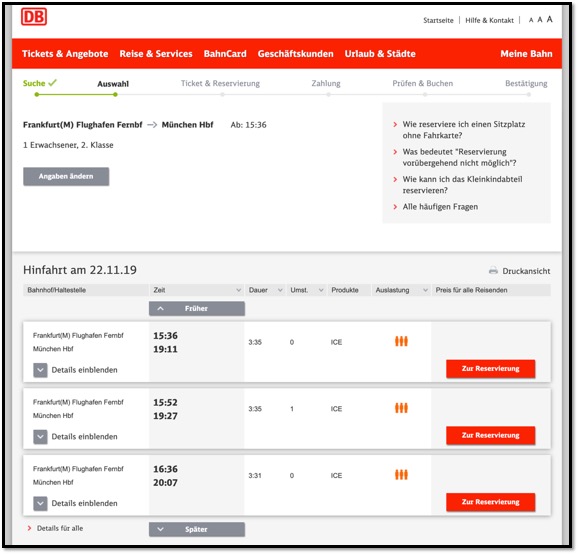
Task: Open Tickets & Angebote menu
Action: [65, 54]
